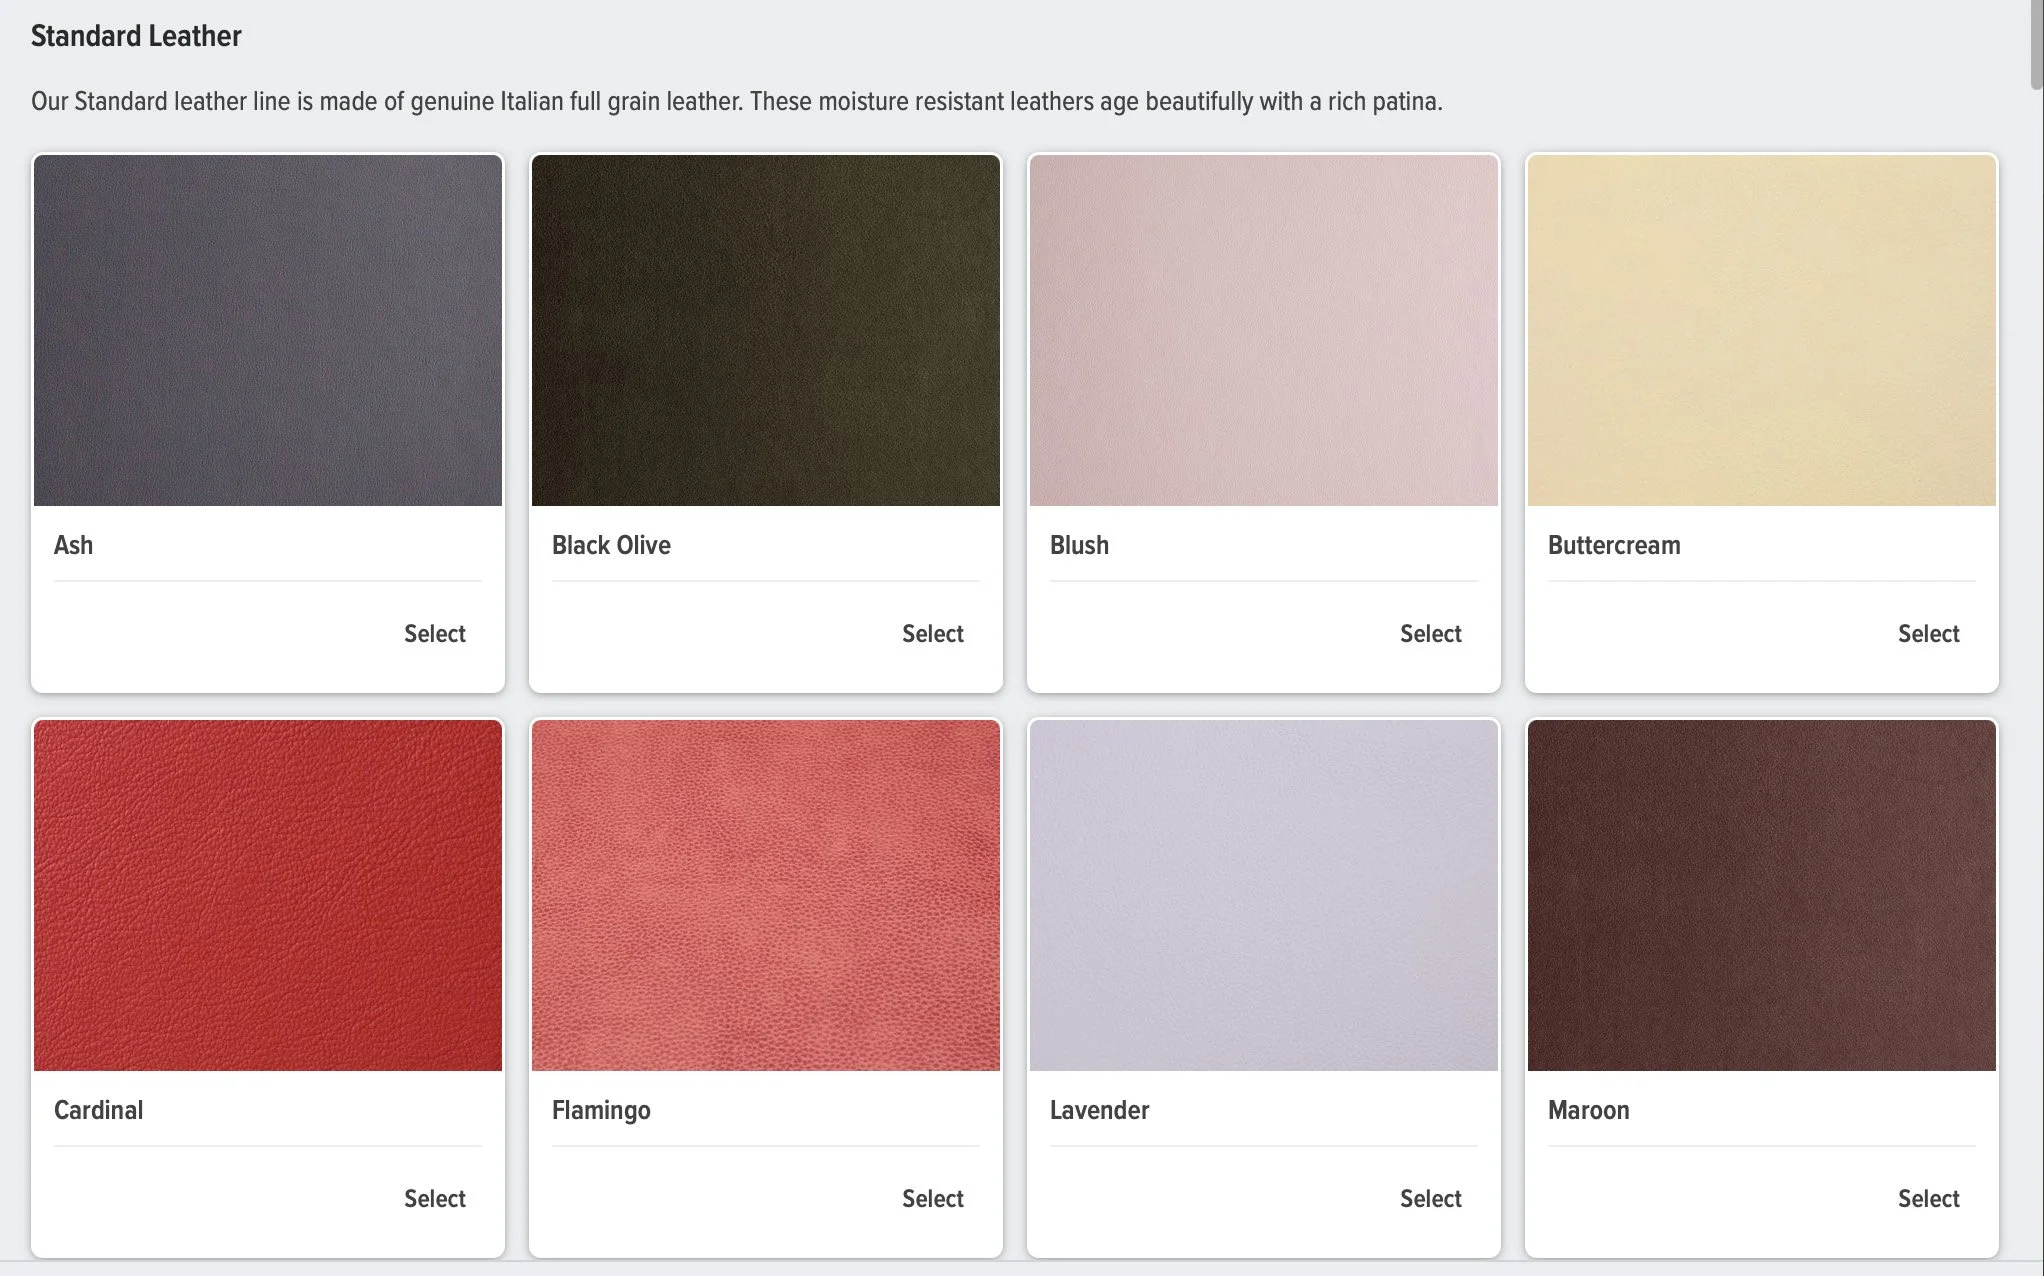This screenshot has height=1276, width=2044.
Task: Click the Standard Leather section heading
Action: pos(135,36)
